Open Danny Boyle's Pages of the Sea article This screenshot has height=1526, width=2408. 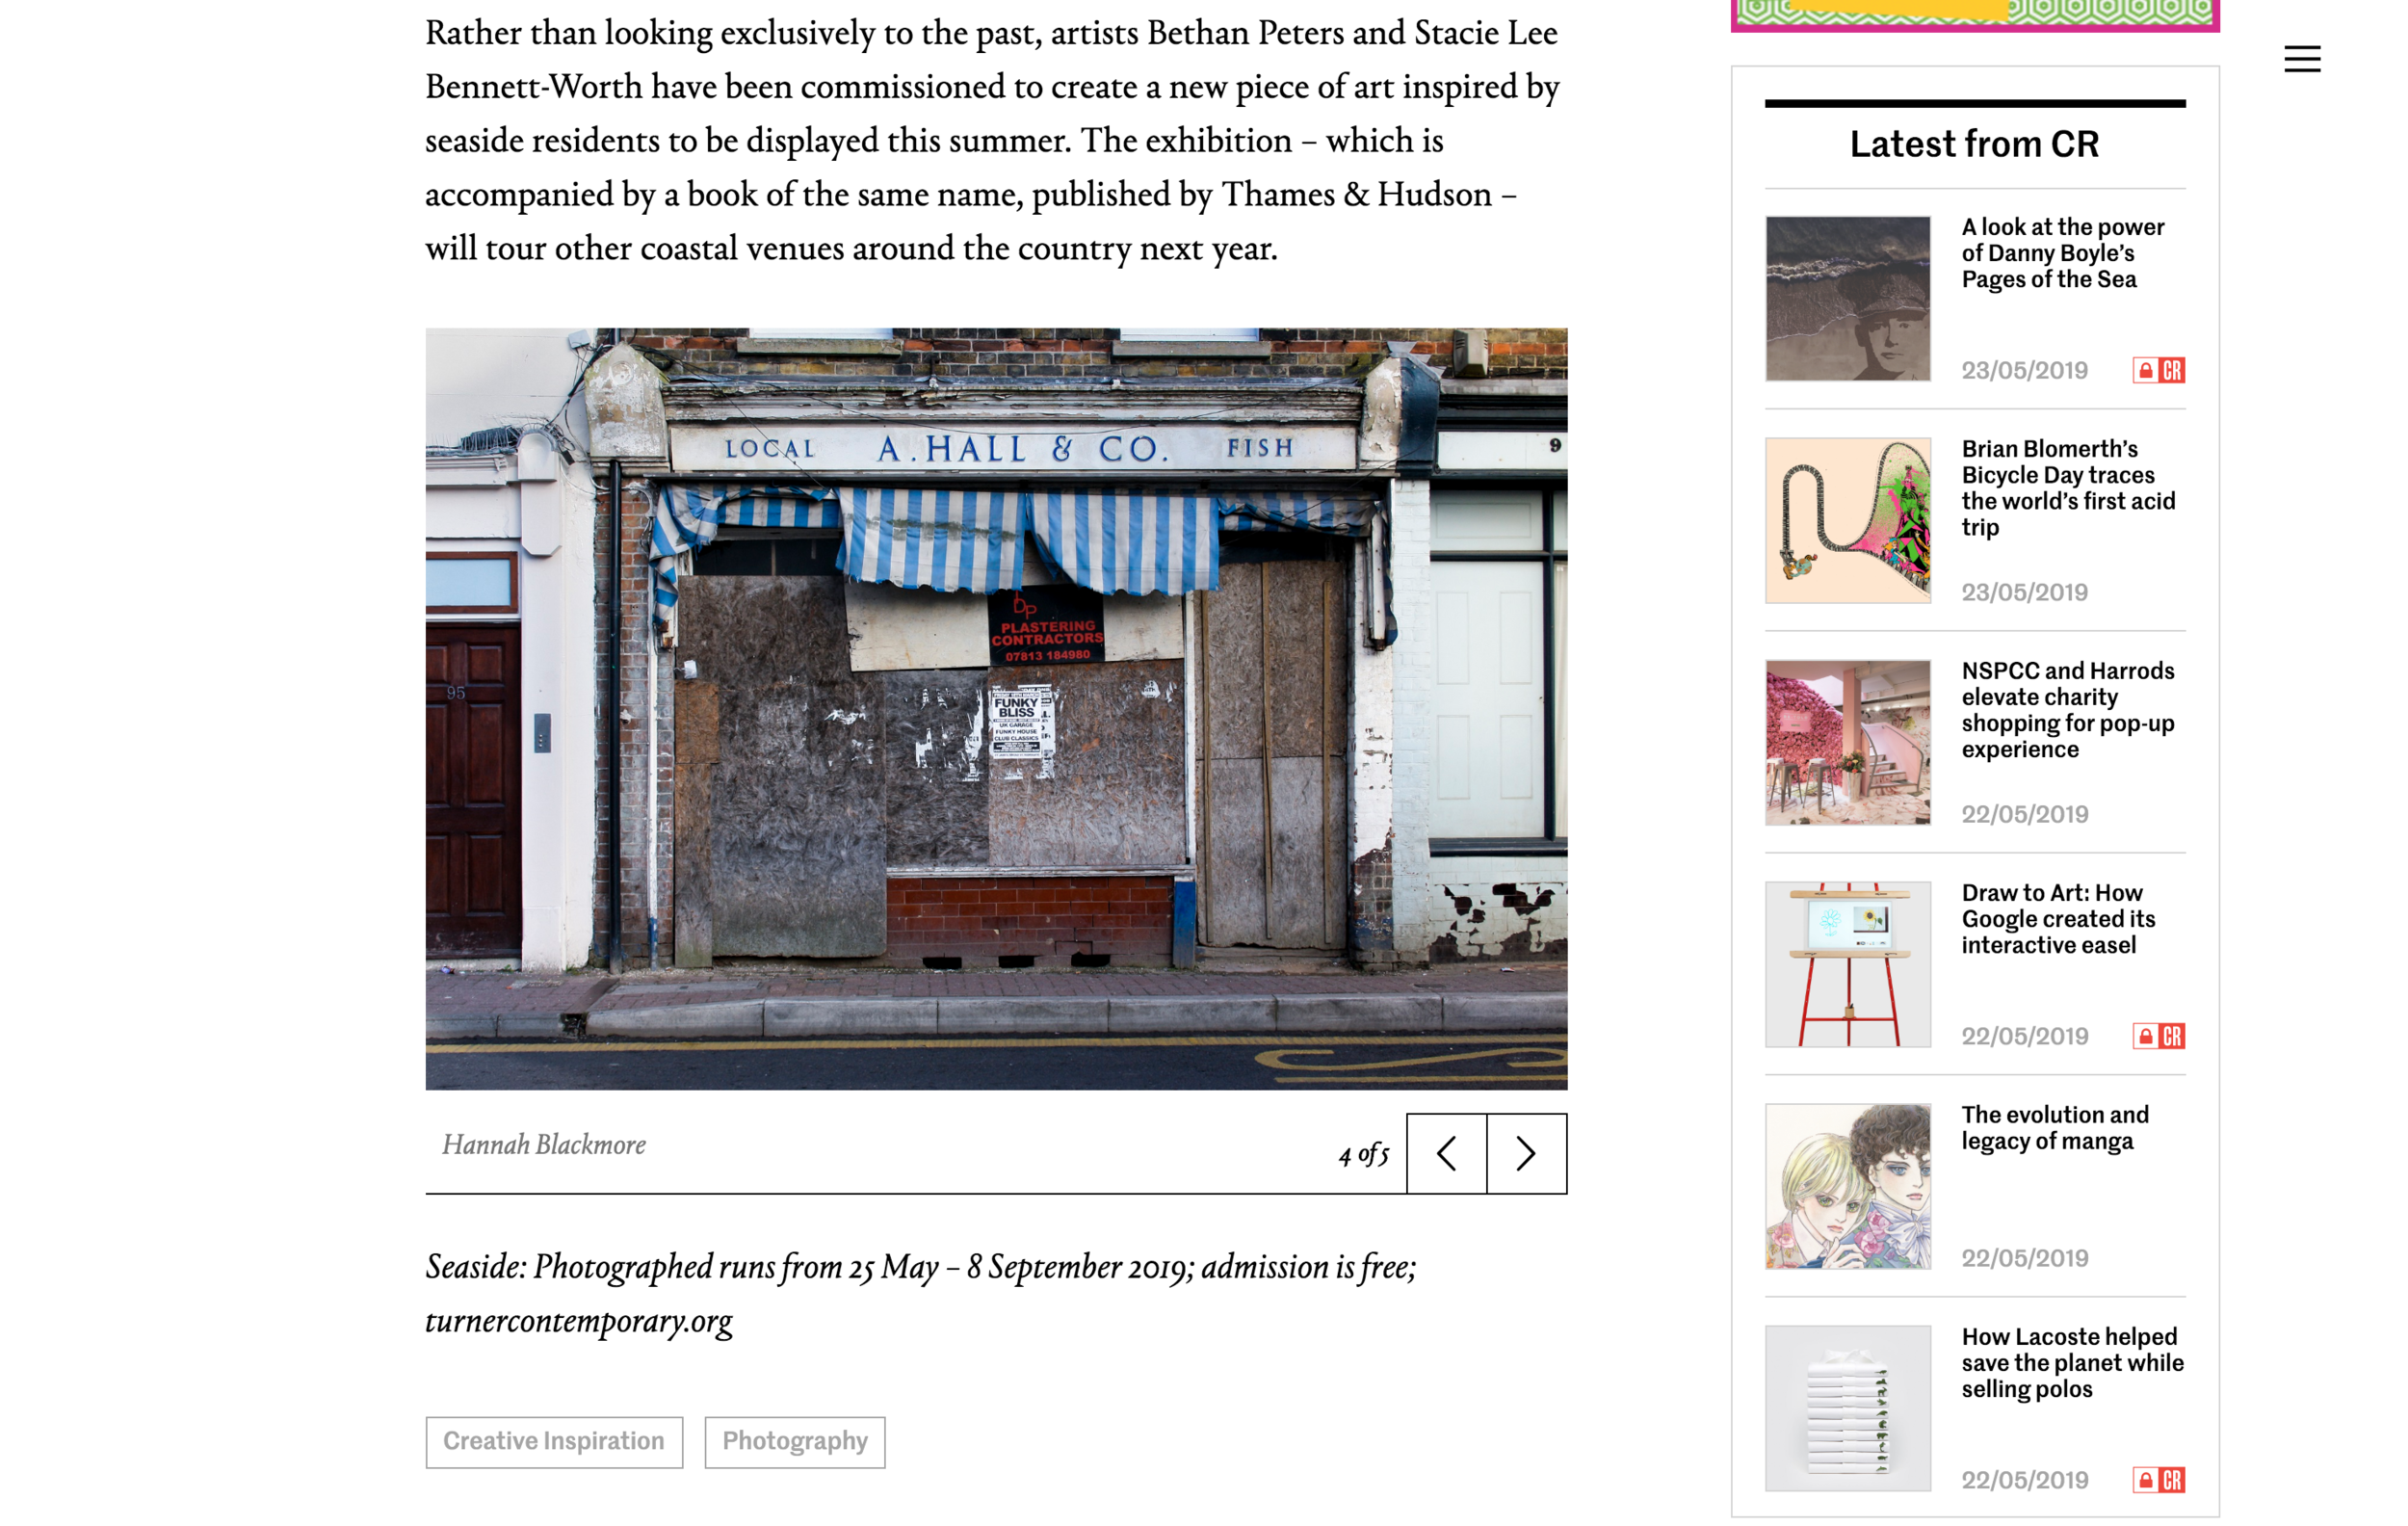tap(2062, 253)
